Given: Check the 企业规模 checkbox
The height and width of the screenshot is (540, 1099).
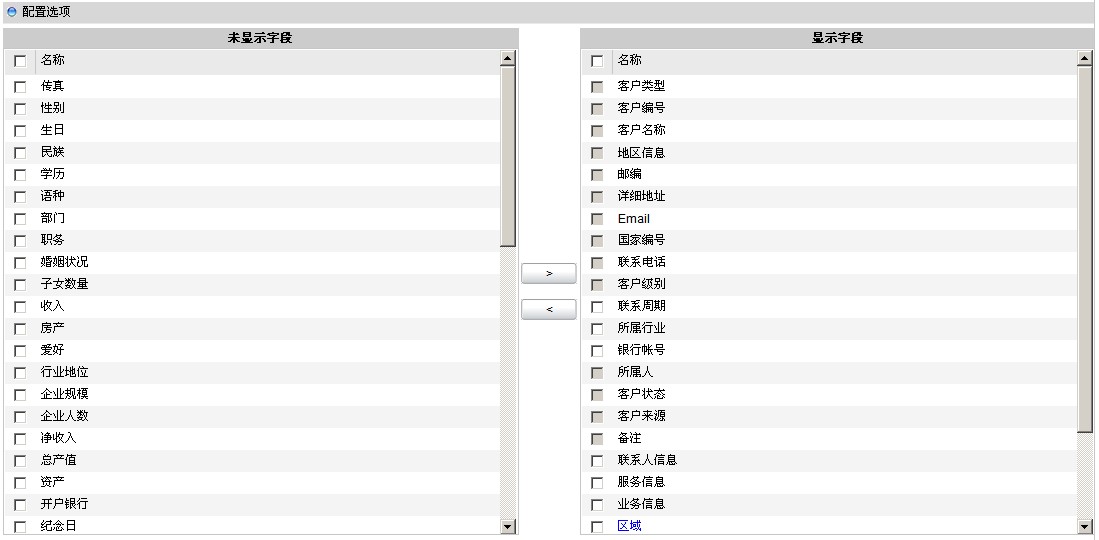Looking at the screenshot, I should tap(20, 395).
